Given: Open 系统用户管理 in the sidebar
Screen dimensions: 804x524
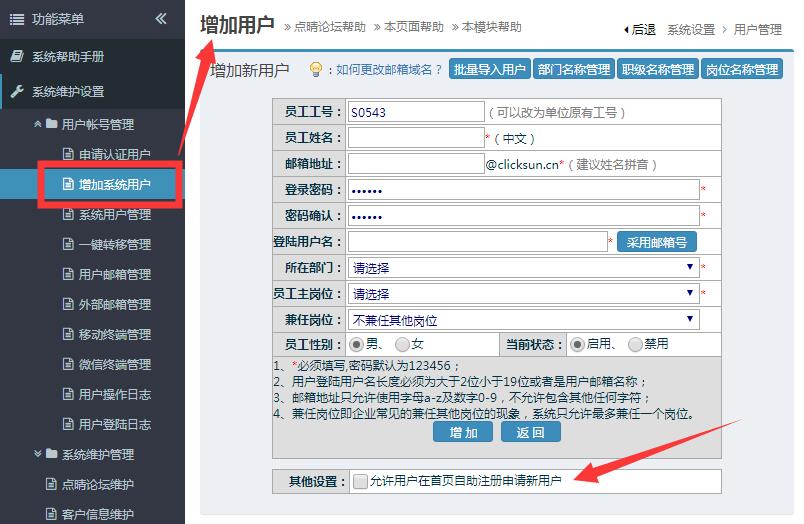Looking at the screenshot, I should coord(114,214).
